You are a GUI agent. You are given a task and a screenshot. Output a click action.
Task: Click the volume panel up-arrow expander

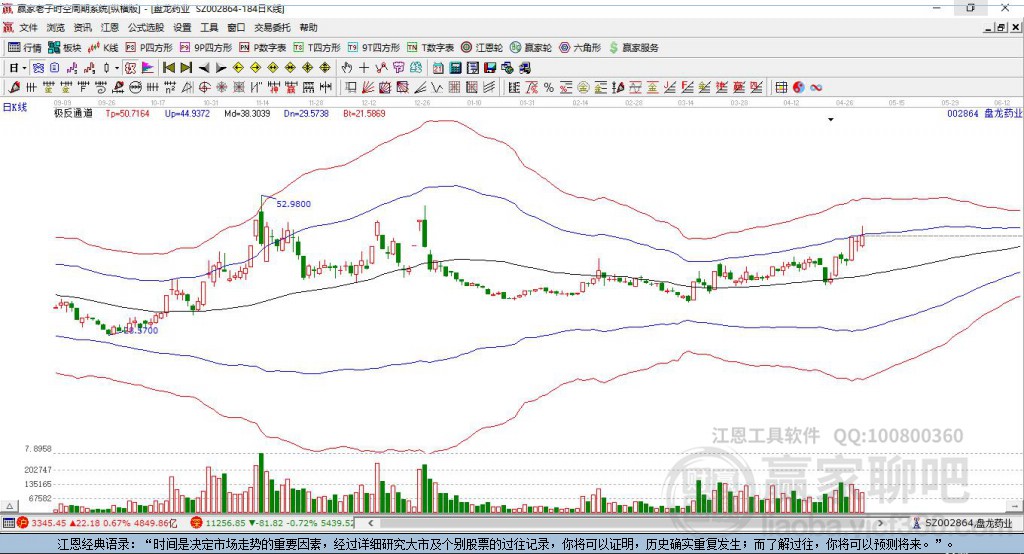[x=9, y=506]
